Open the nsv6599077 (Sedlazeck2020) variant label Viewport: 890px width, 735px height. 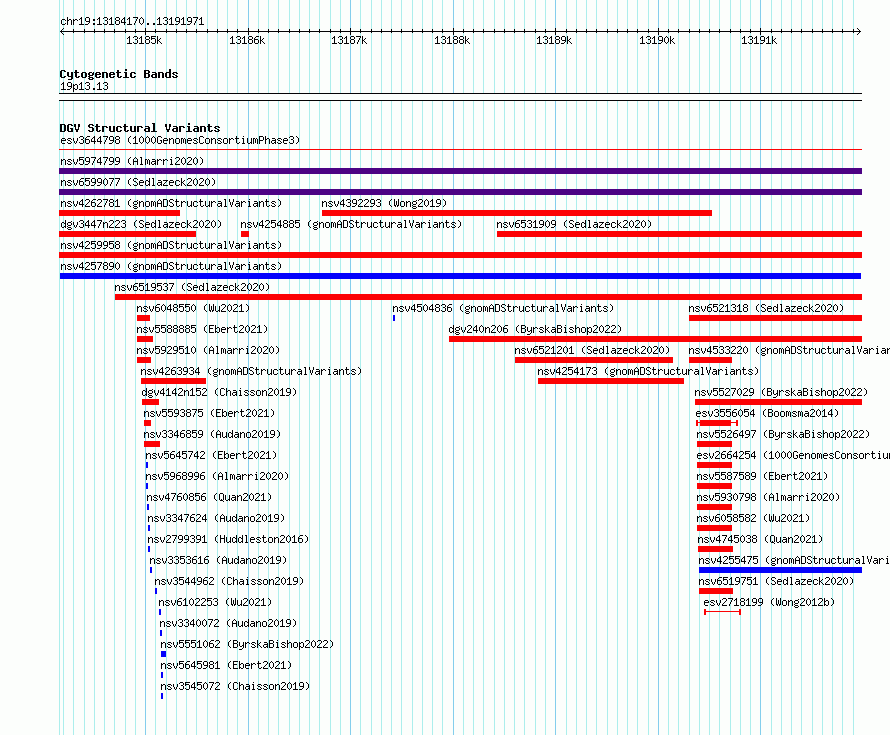tap(138, 182)
